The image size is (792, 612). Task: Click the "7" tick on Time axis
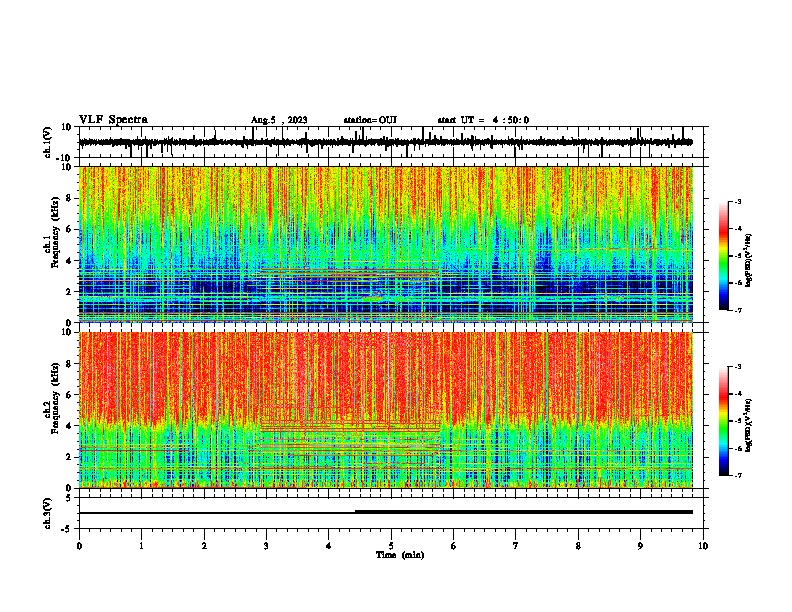pyautogui.click(x=516, y=546)
